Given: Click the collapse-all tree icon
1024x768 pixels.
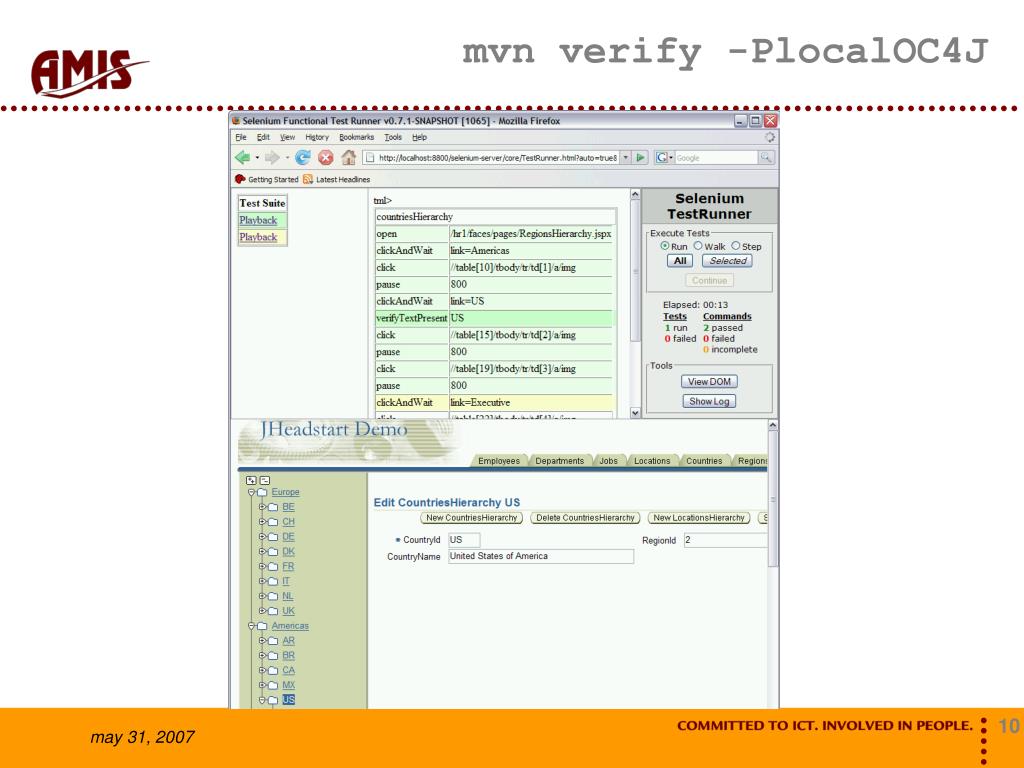Looking at the screenshot, I should coord(264,480).
